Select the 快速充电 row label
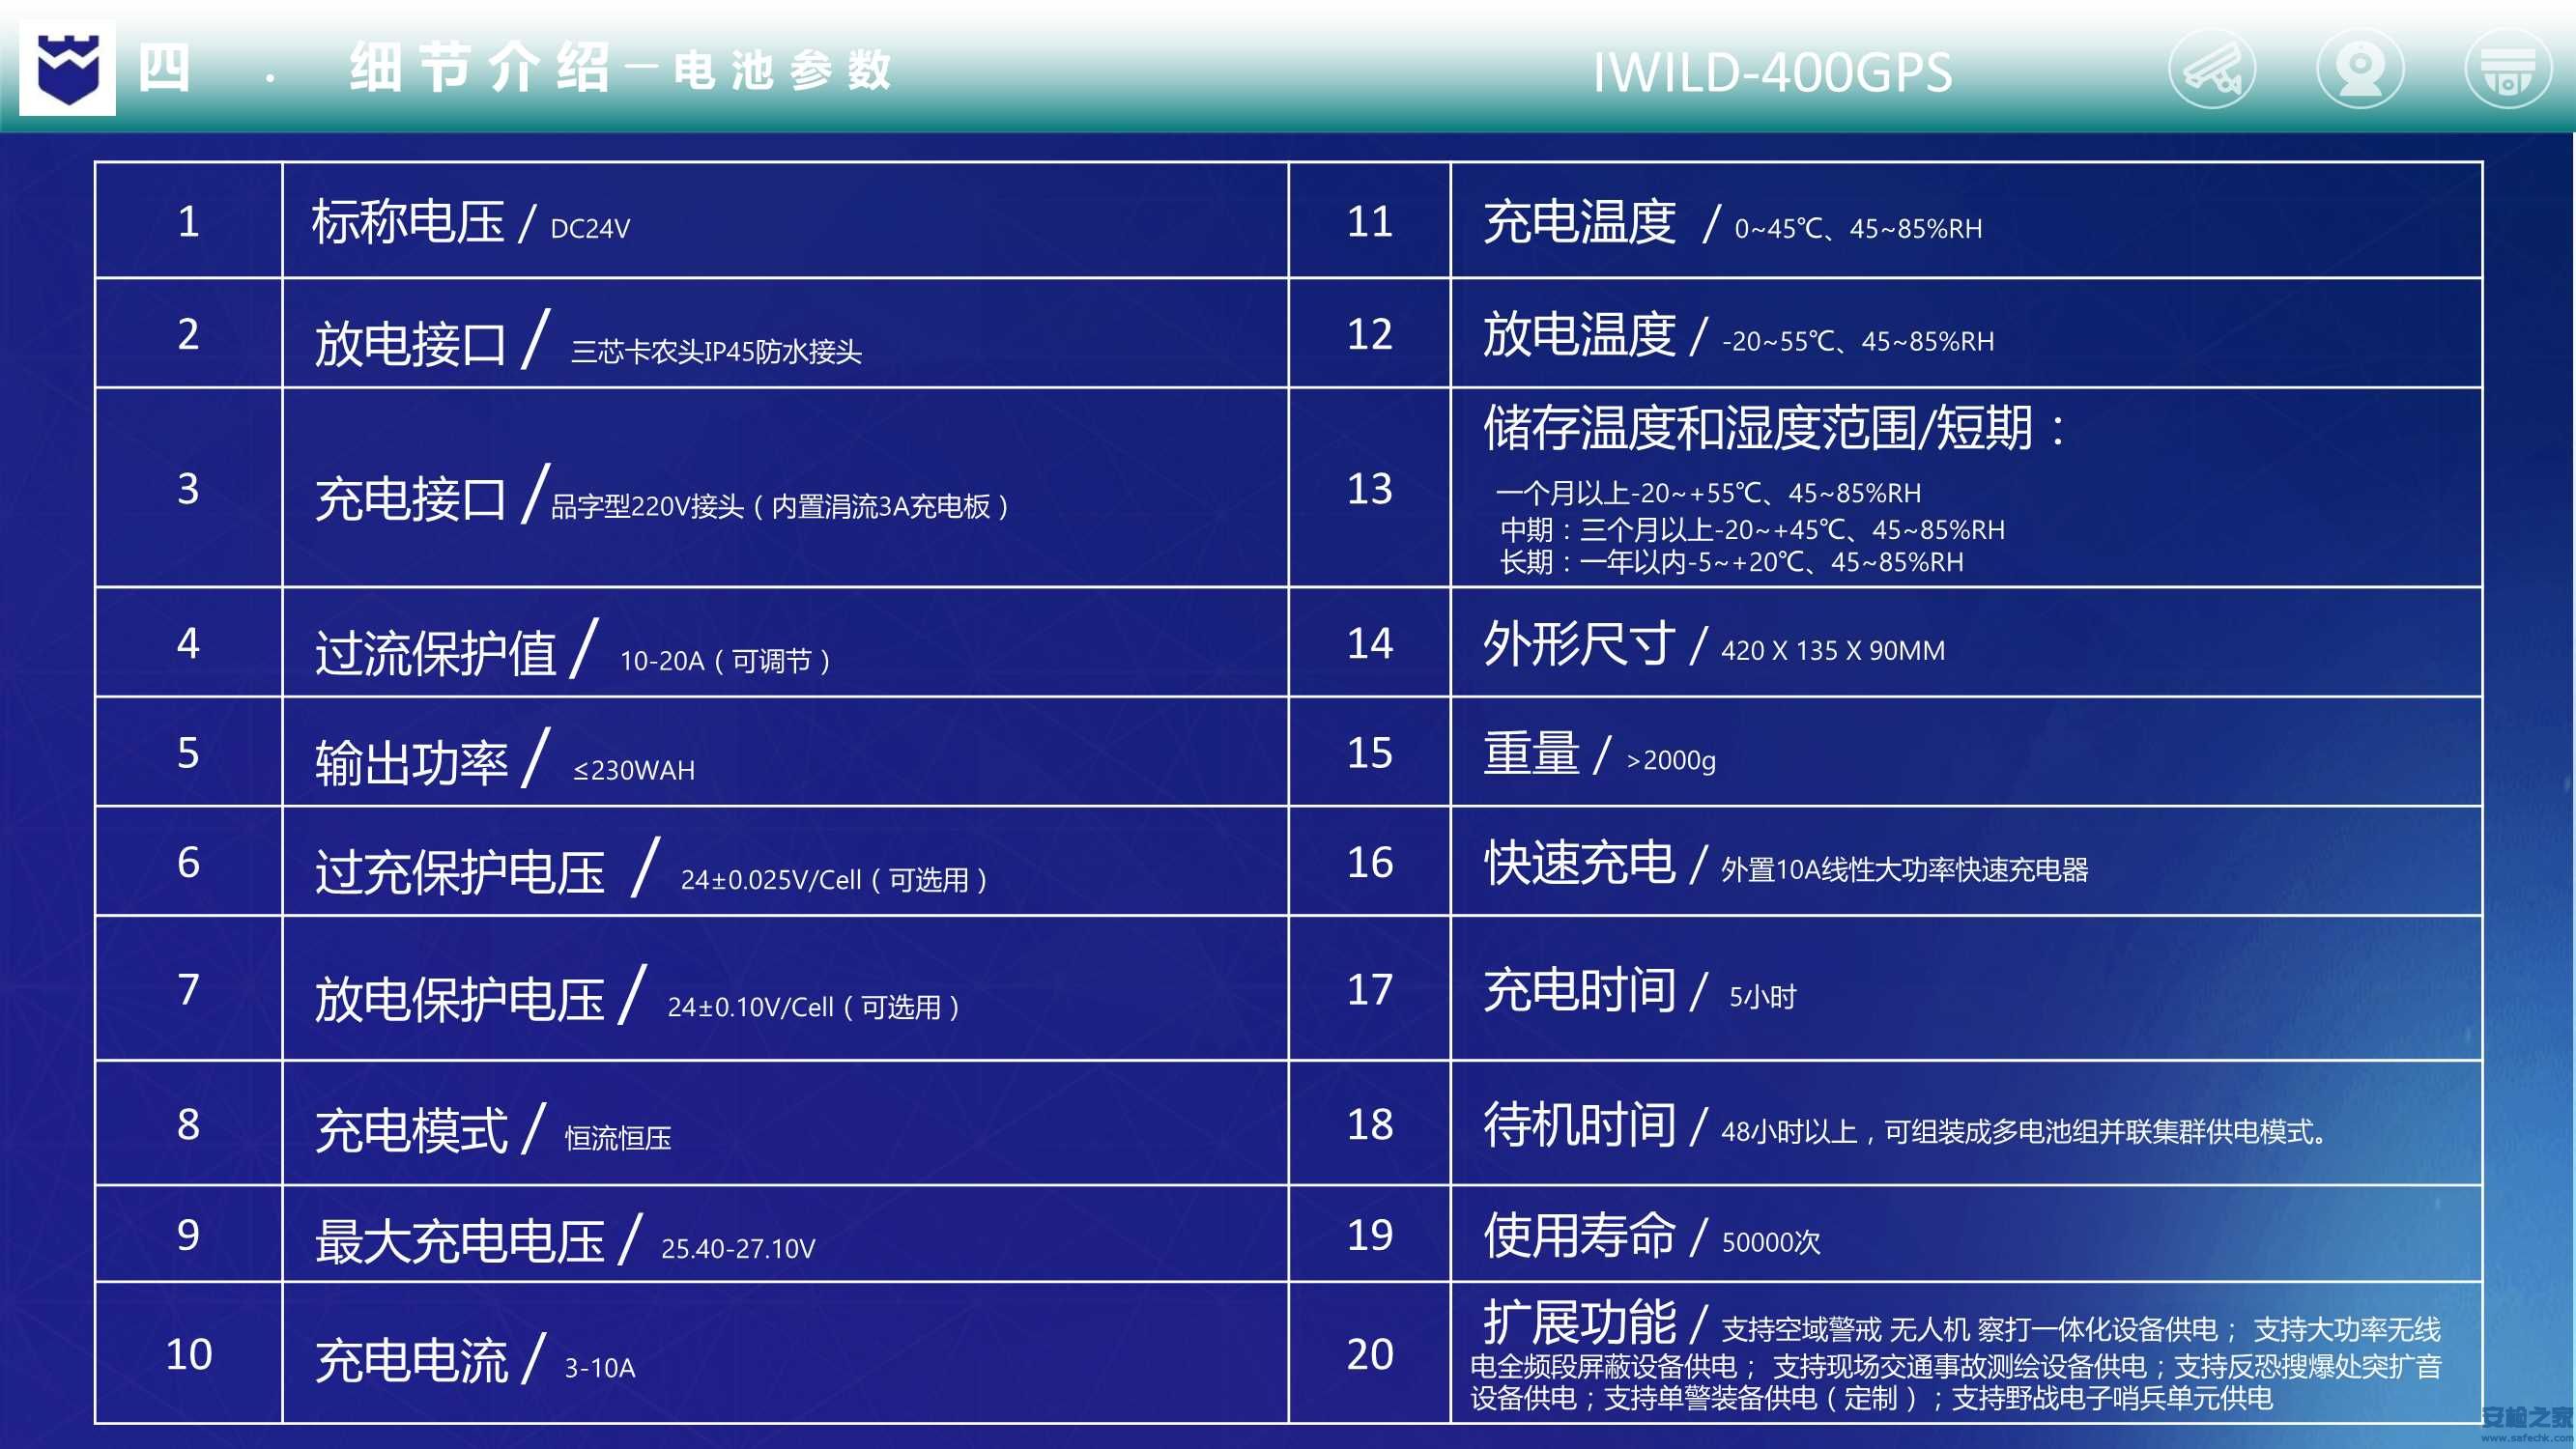 pos(1579,862)
